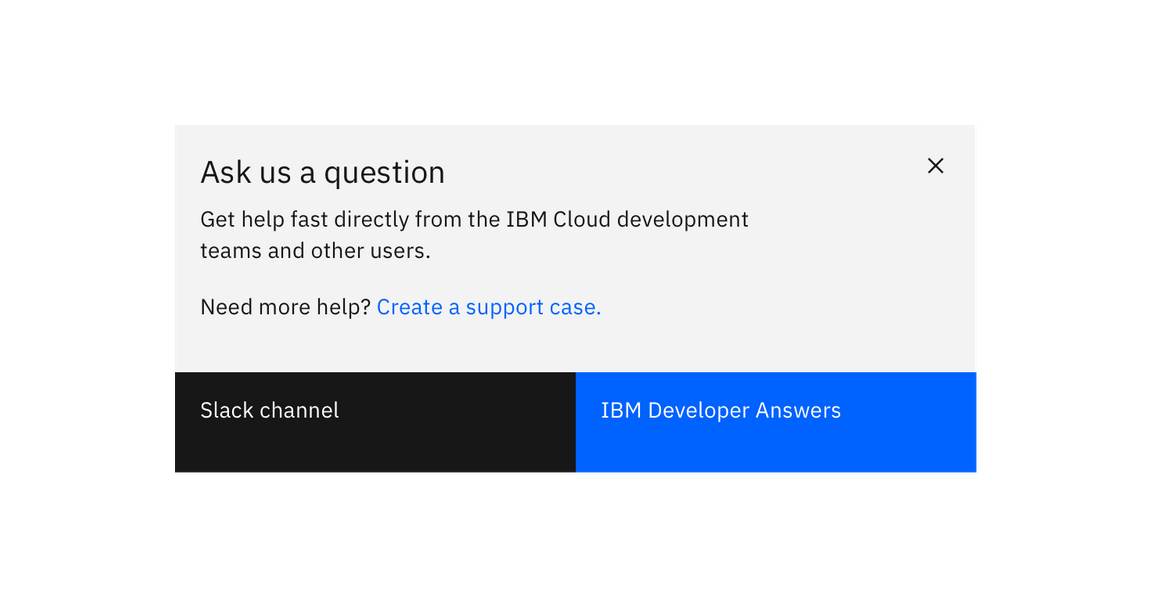Image resolution: width=1152 pixels, height=598 pixels.
Task: Choose the dark Slack channel option
Action: pos(374,422)
